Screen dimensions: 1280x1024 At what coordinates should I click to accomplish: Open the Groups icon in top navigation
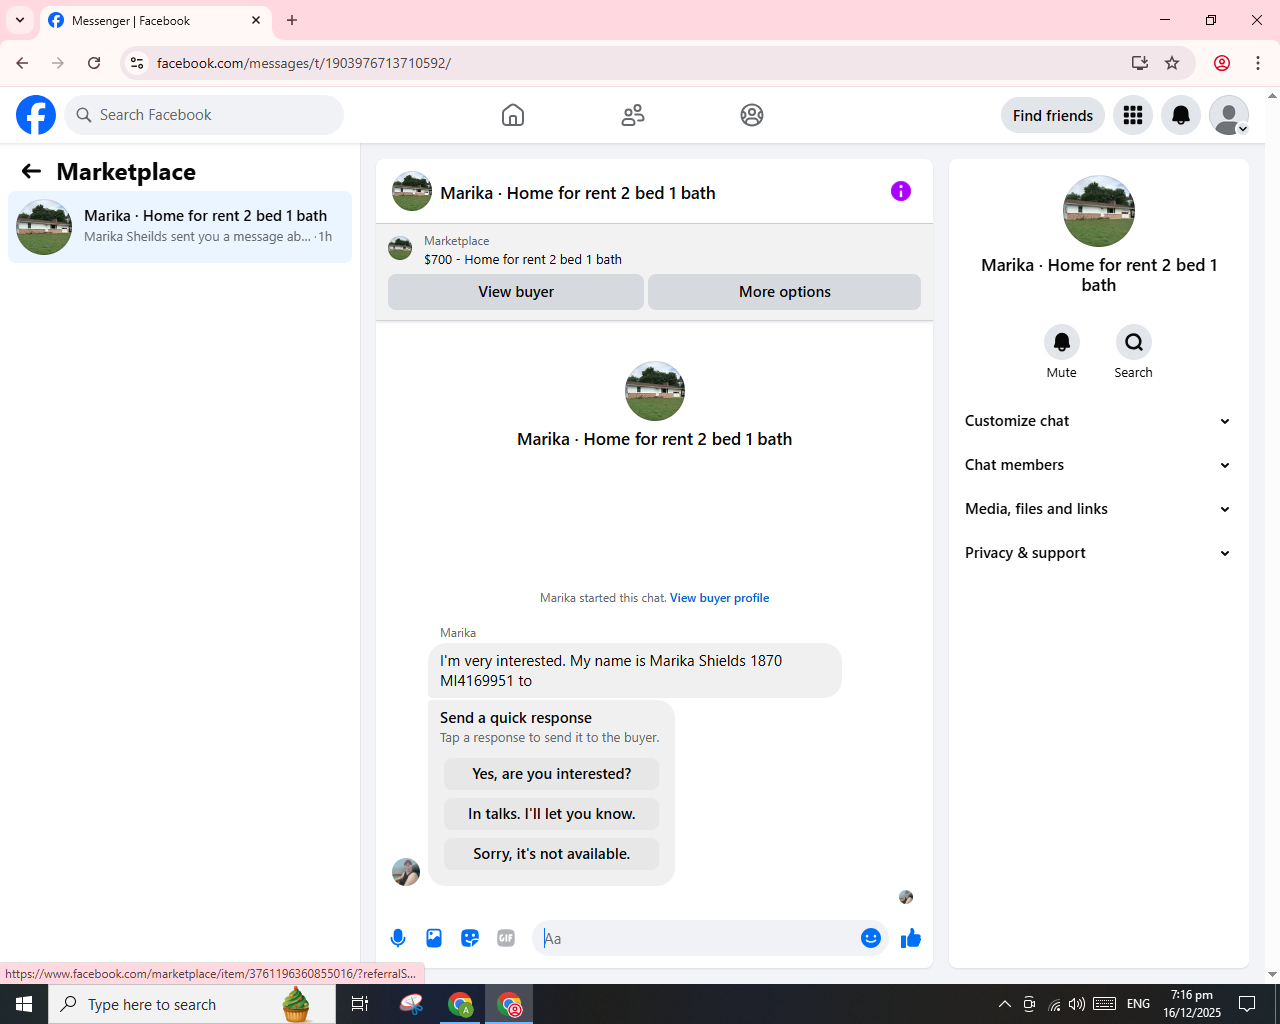tap(752, 115)
